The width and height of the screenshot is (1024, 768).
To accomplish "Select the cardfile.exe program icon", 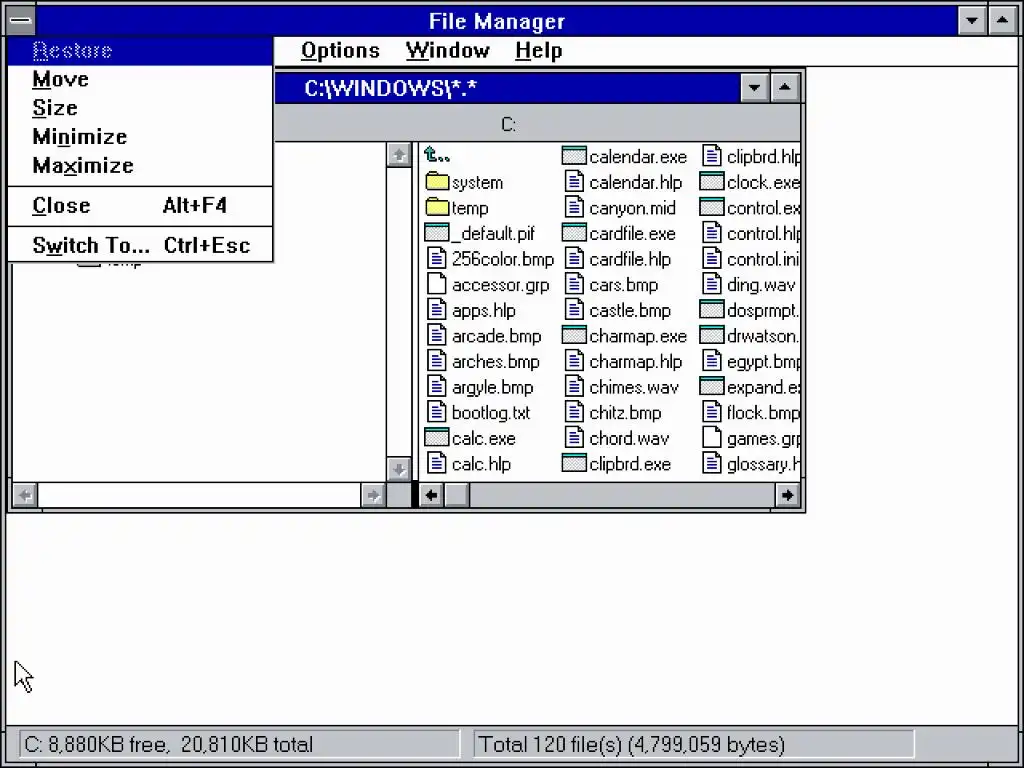I will [x=574, y=233].
